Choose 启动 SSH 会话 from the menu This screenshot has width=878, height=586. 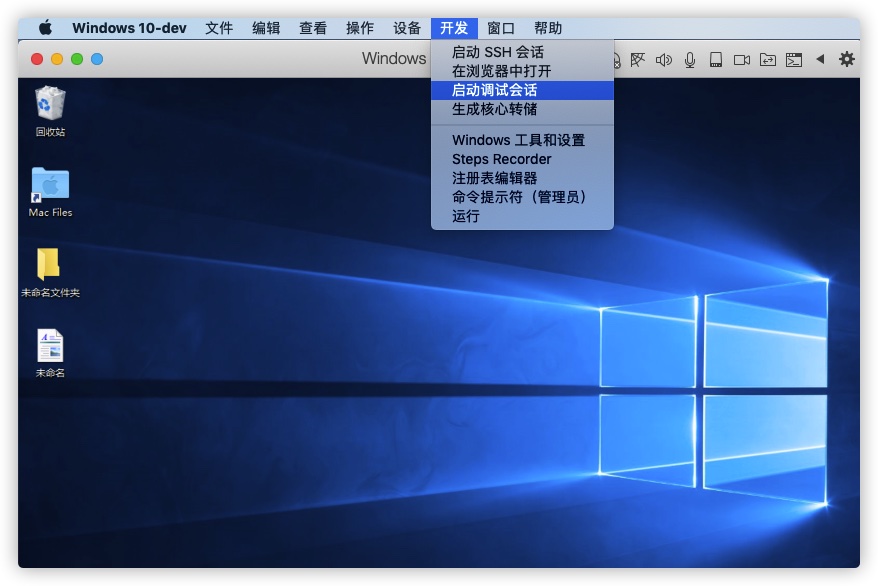[522, 52]
